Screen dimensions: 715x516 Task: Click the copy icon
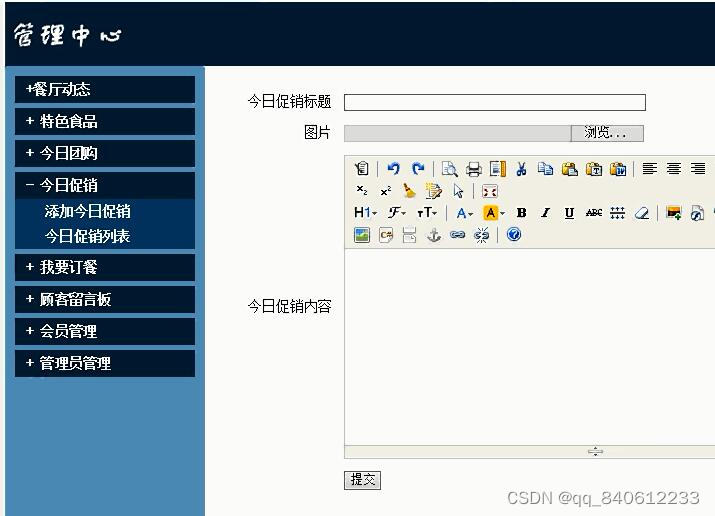click(545, 169)
